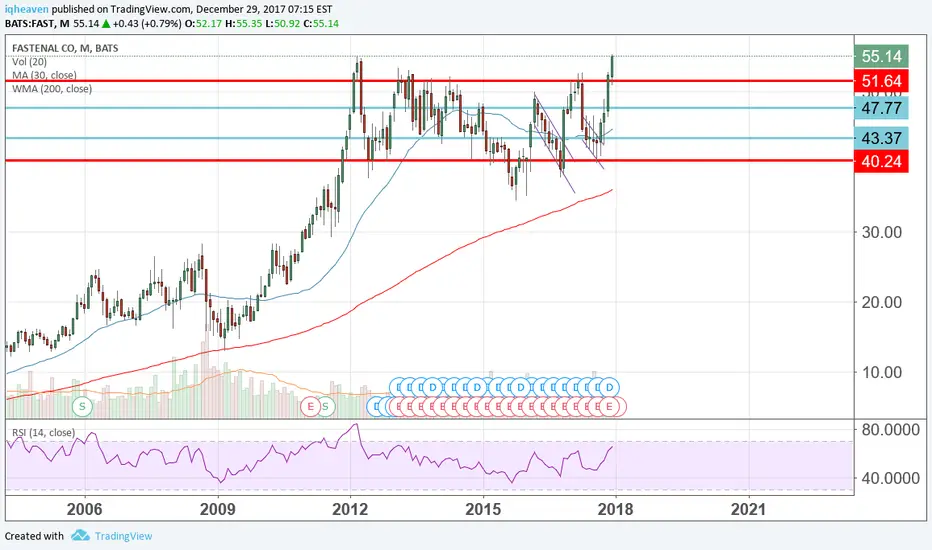The image size is (932, 550).
Task: Open the TradingView link beside Created with
Action: pos(124,536)
